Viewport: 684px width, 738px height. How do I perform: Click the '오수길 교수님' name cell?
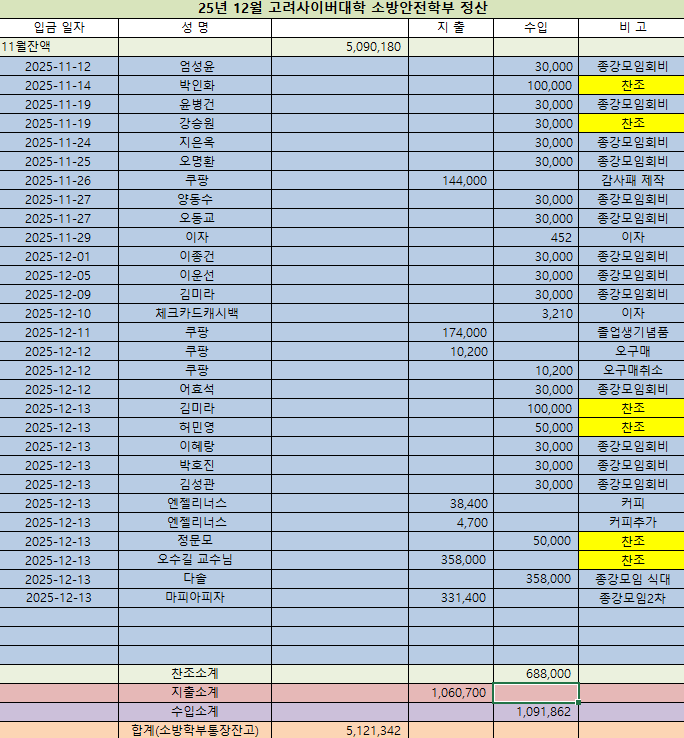[x=195, y=560]
